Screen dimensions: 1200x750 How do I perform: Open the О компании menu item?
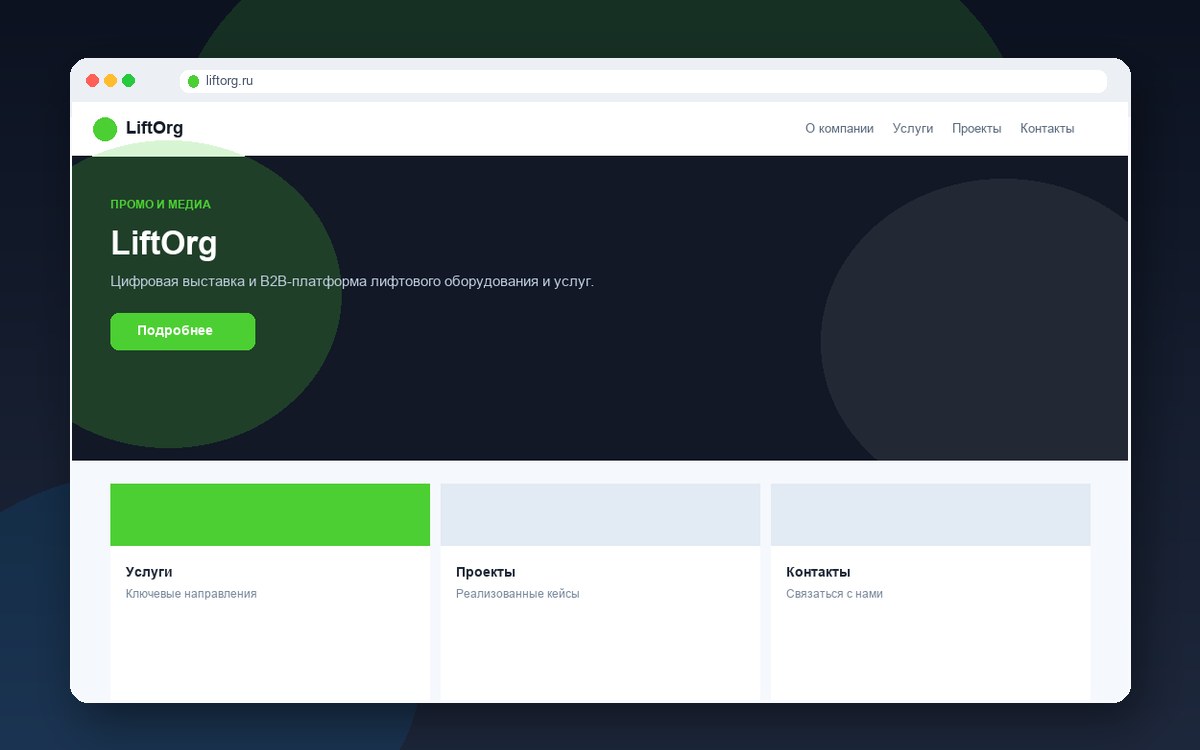click(839, 129)
